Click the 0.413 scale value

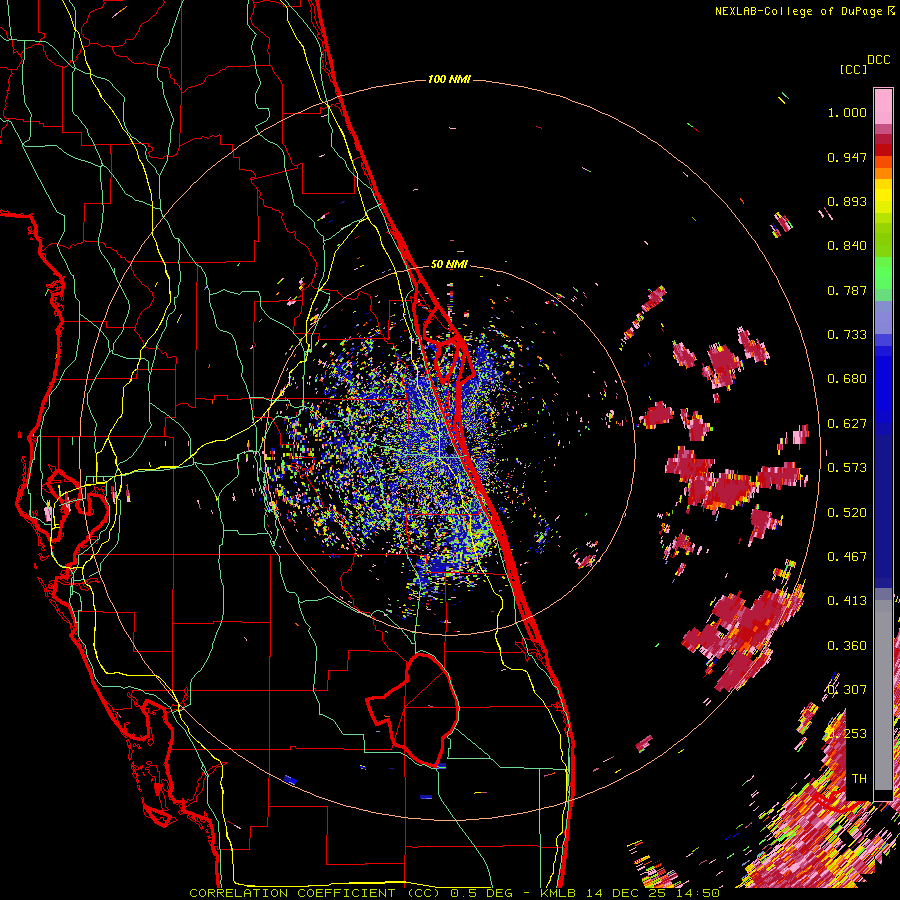tap(847, 601)
